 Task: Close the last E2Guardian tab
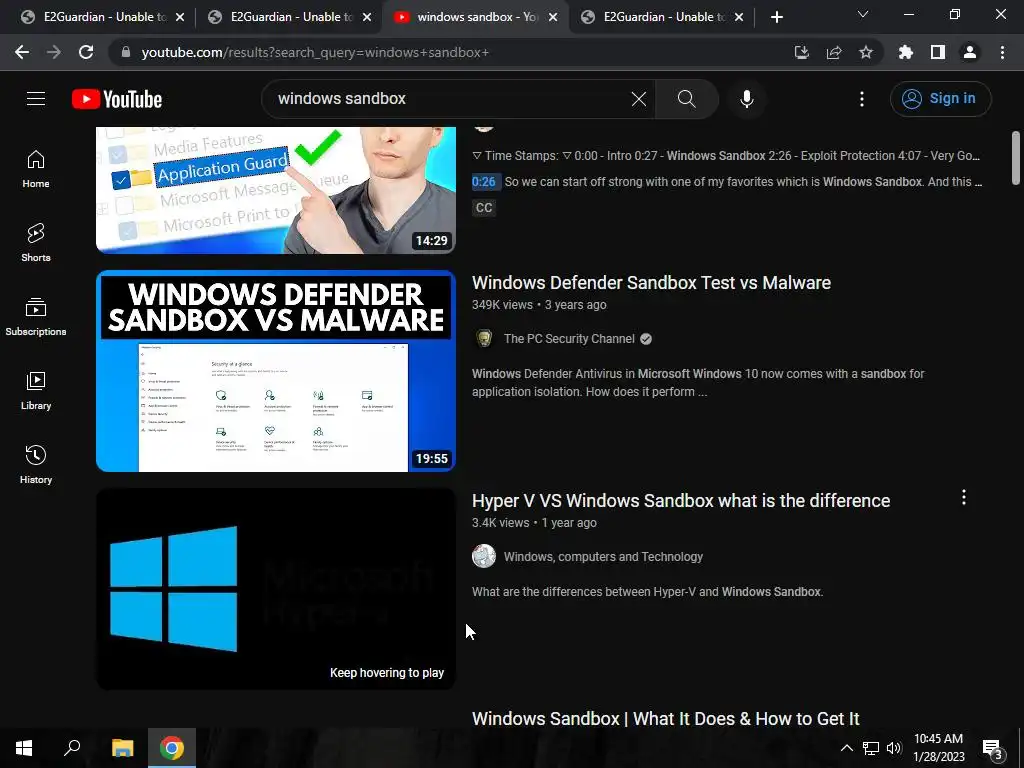pos(739,17)
